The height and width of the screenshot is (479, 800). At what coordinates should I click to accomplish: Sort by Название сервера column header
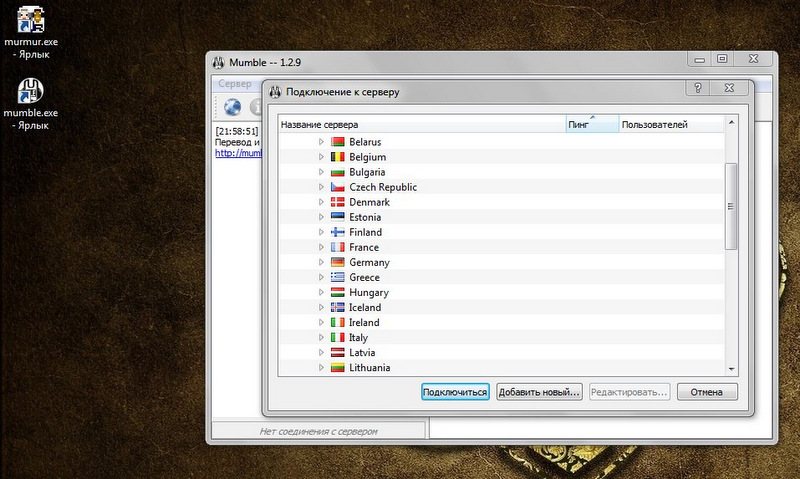point(422,124)
